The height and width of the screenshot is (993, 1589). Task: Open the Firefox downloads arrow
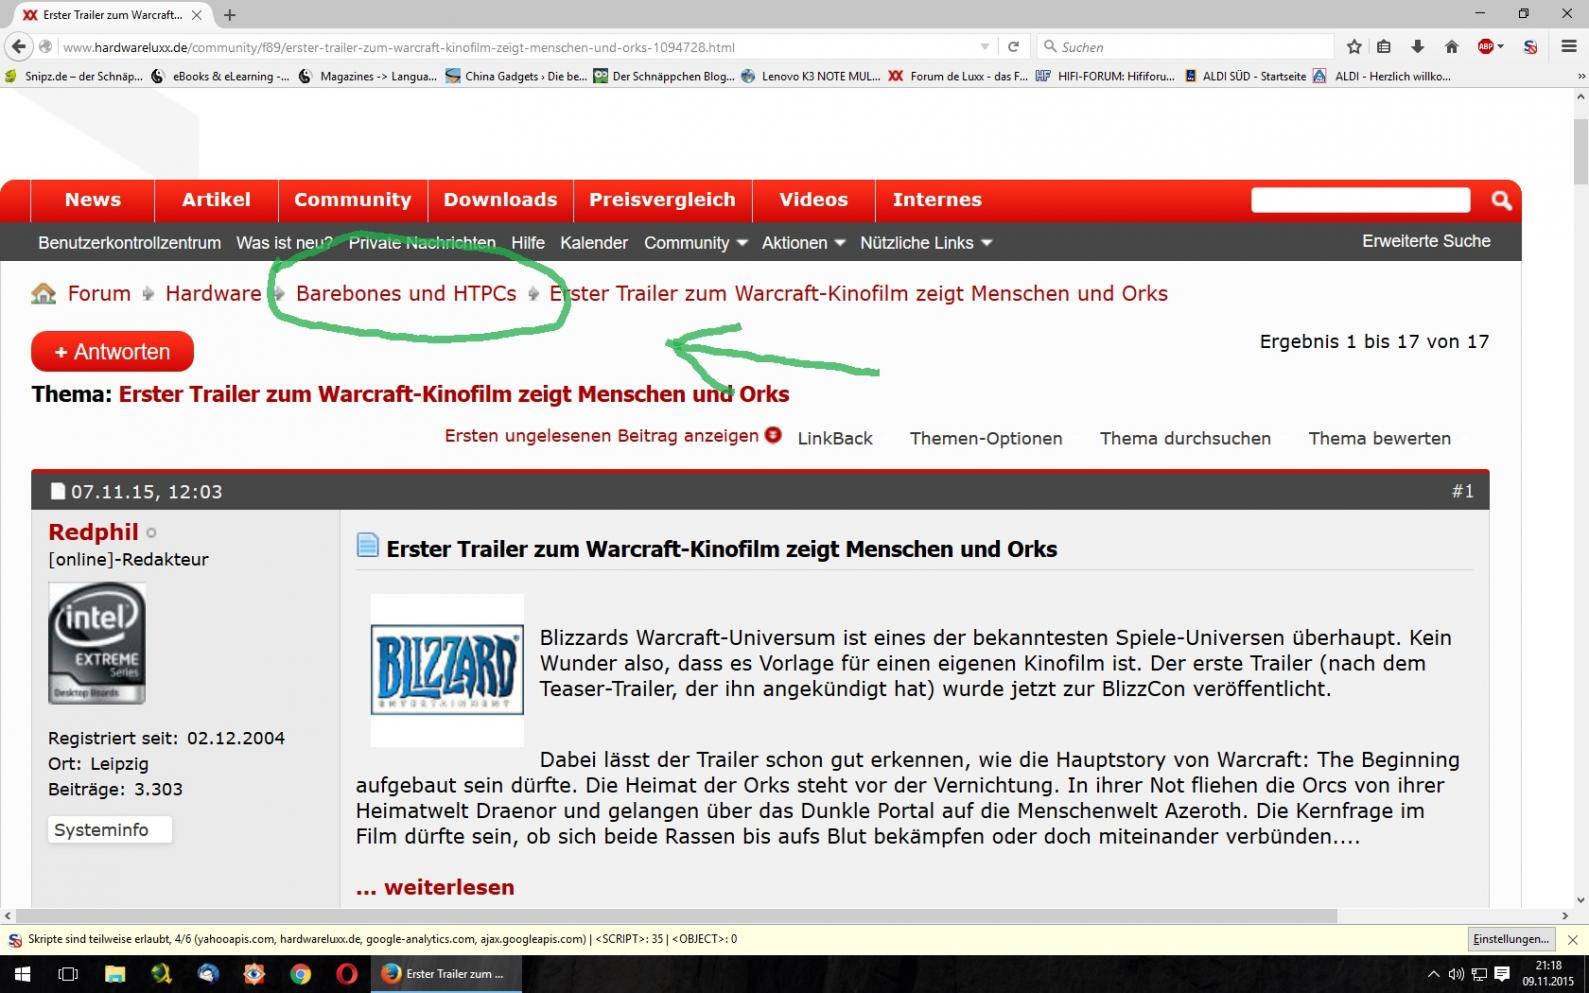[1418, 47]
